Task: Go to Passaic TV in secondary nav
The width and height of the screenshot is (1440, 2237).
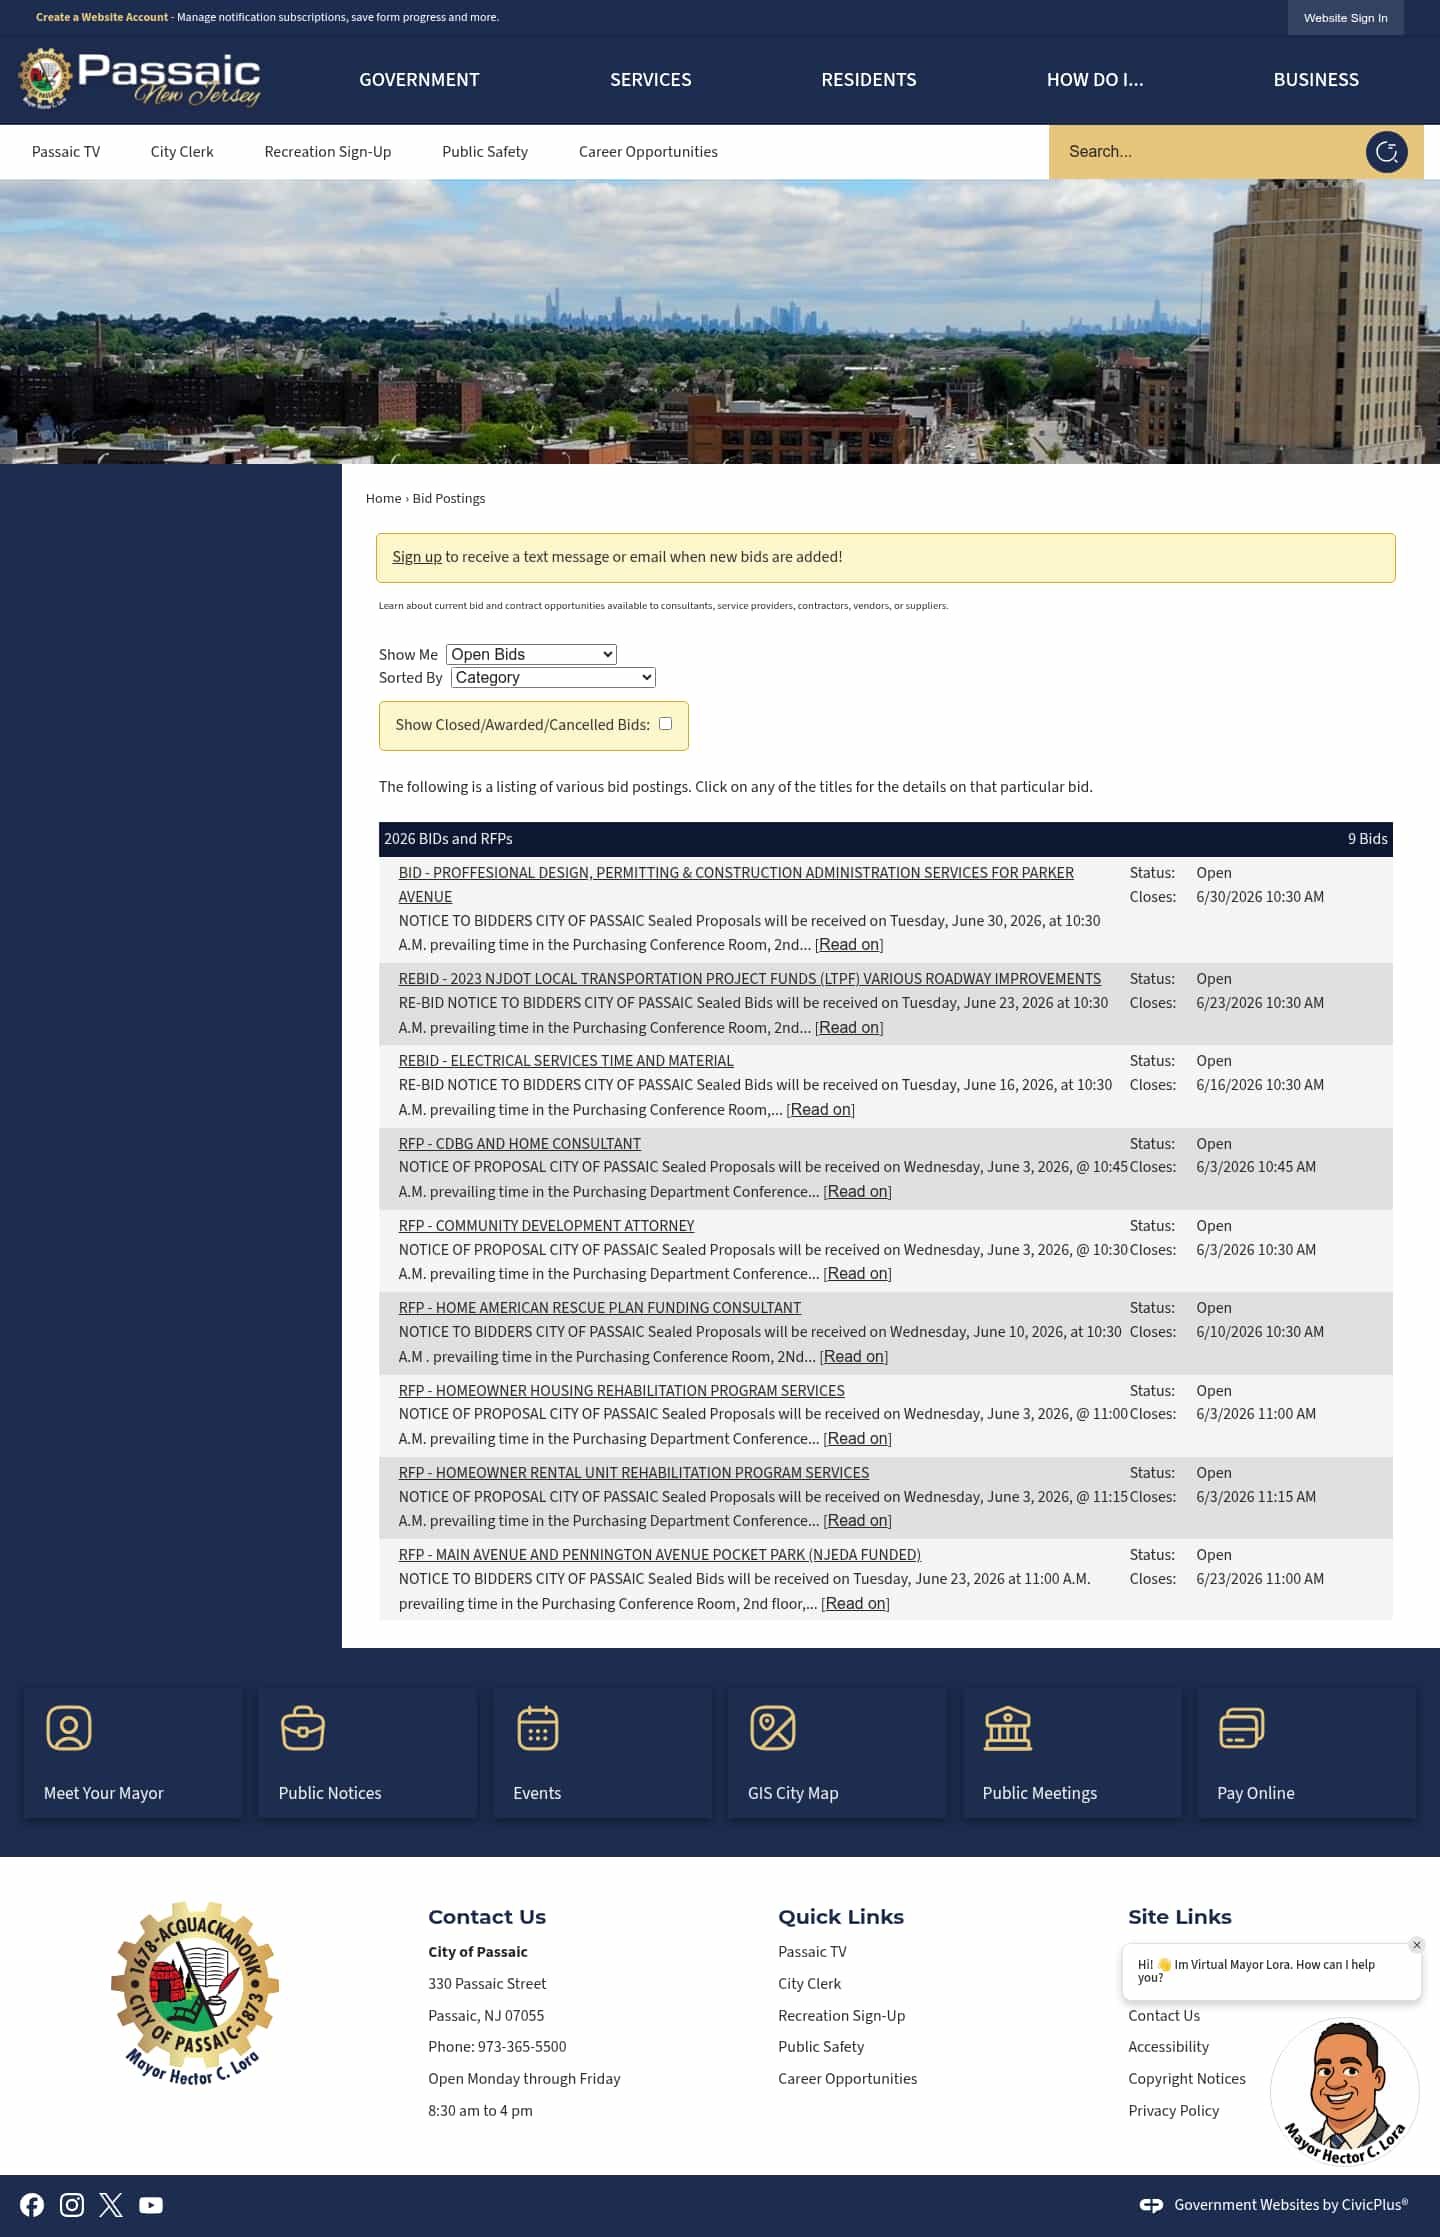Action: pos(66,152)
